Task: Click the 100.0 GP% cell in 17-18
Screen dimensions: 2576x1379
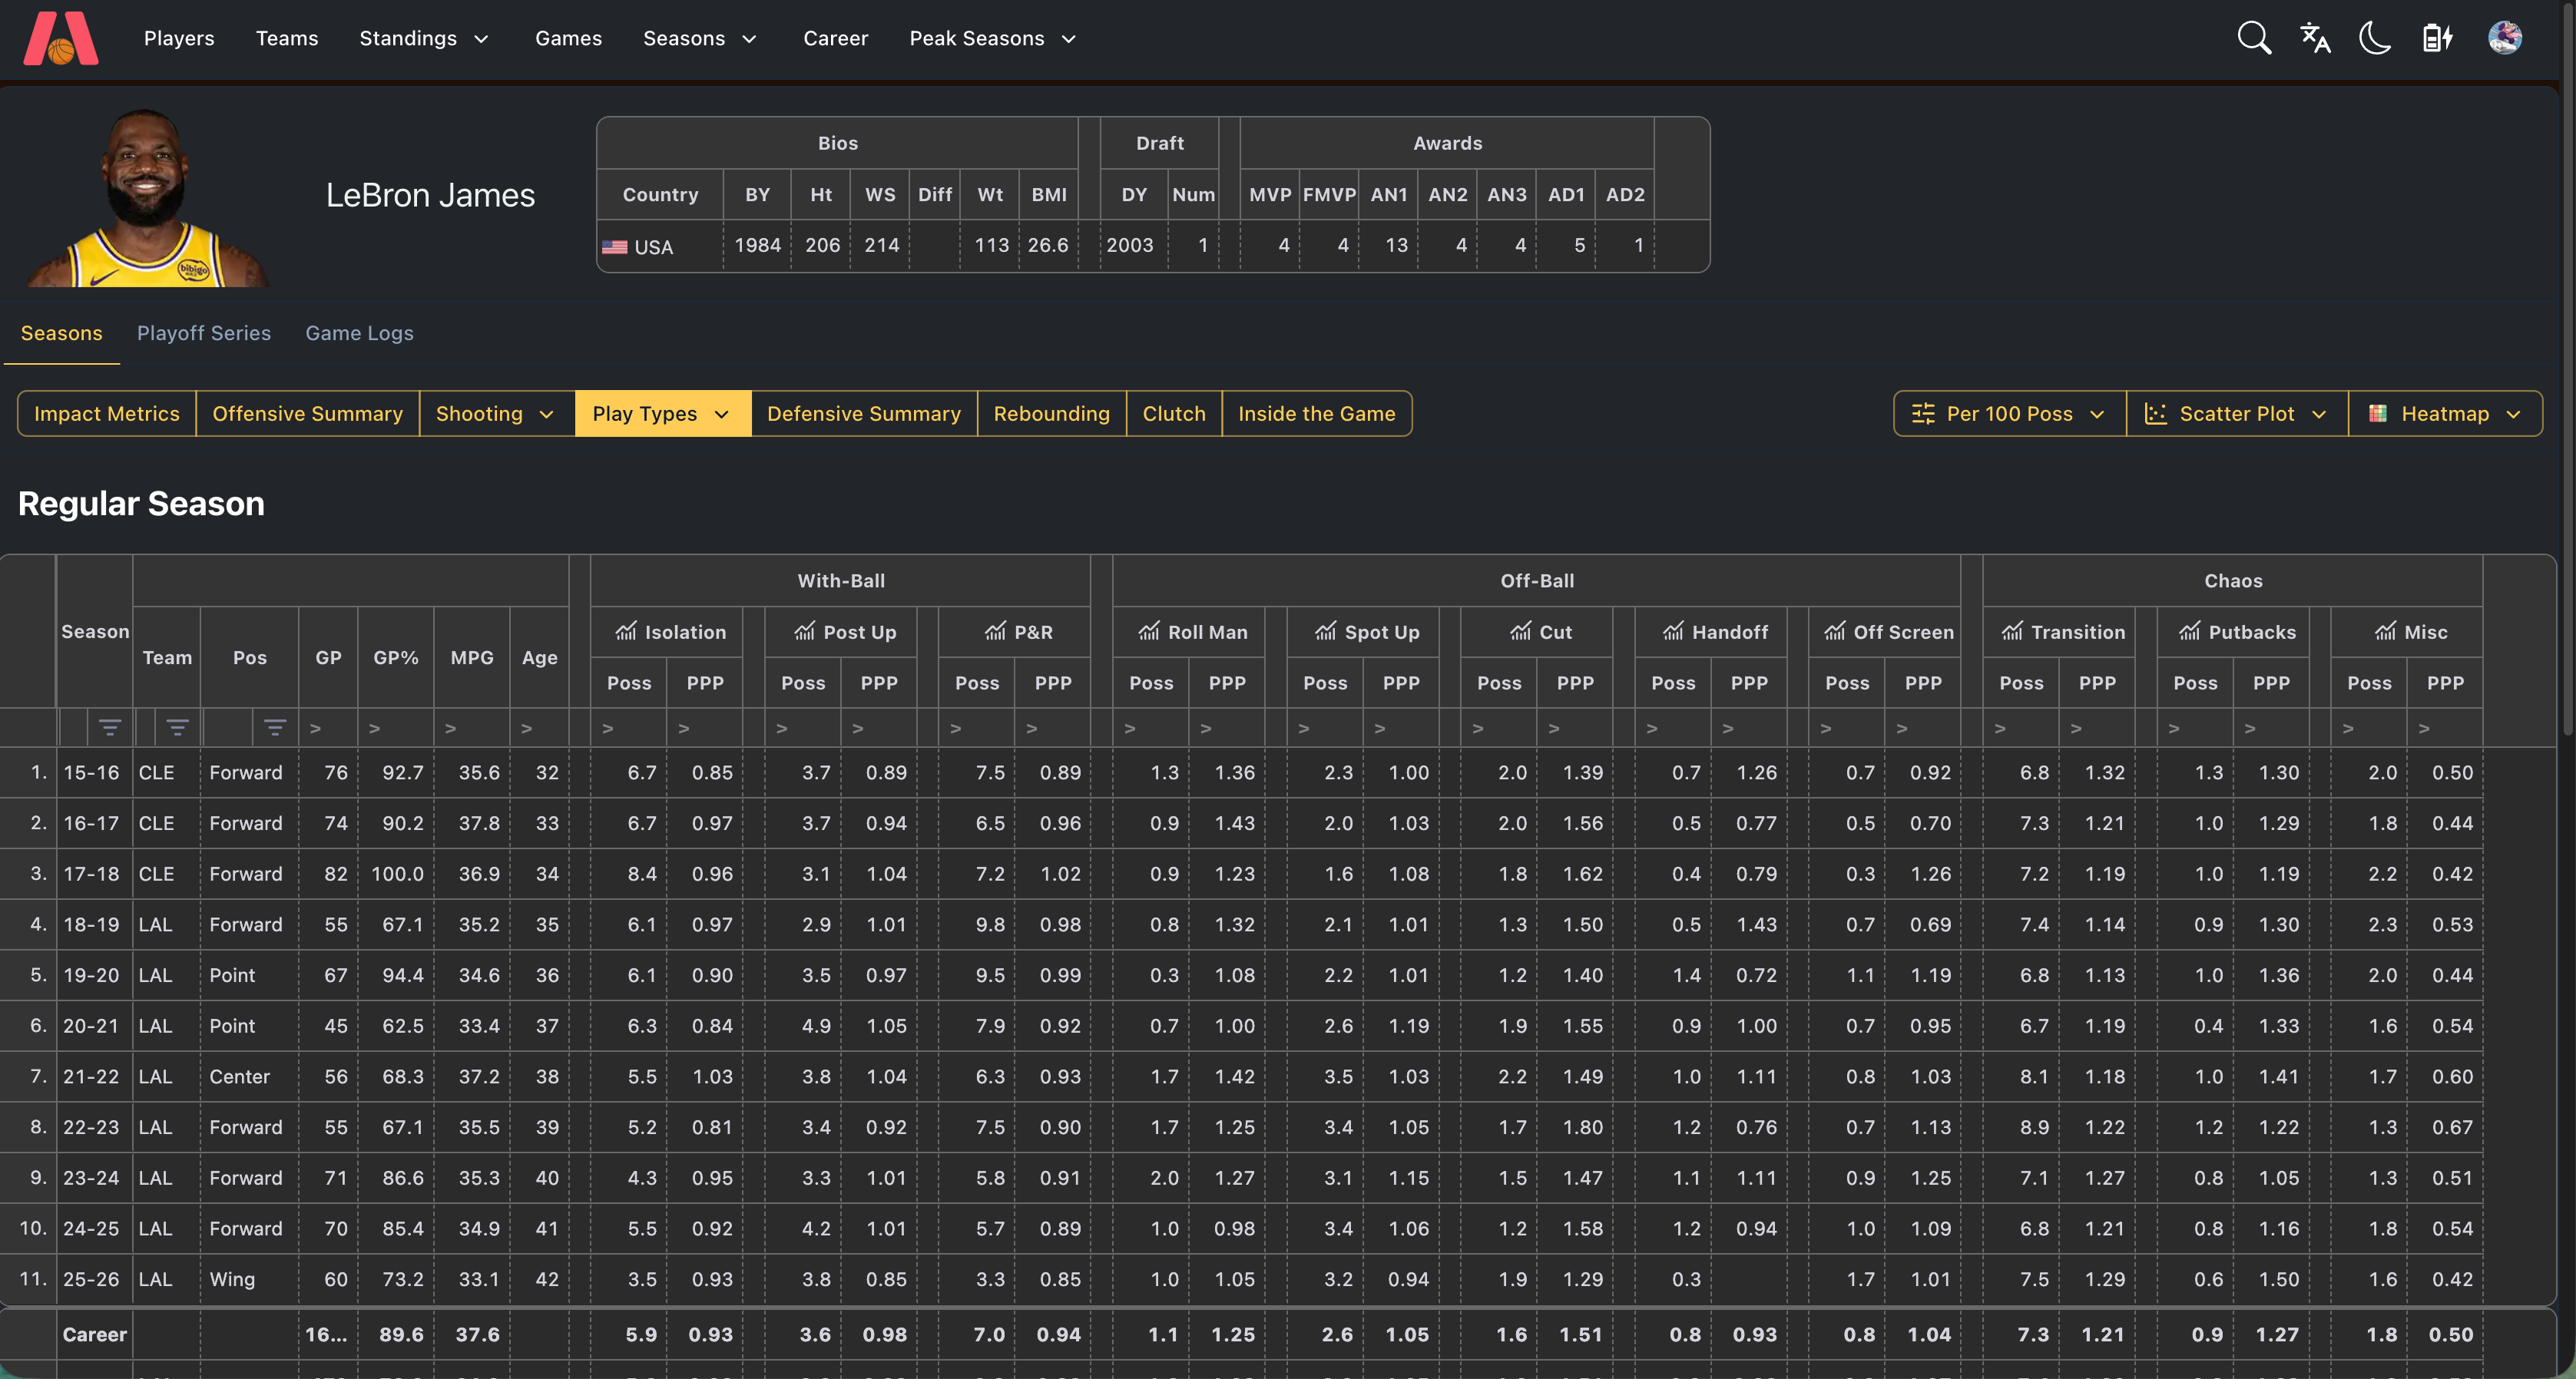Action: pos(397,874)
